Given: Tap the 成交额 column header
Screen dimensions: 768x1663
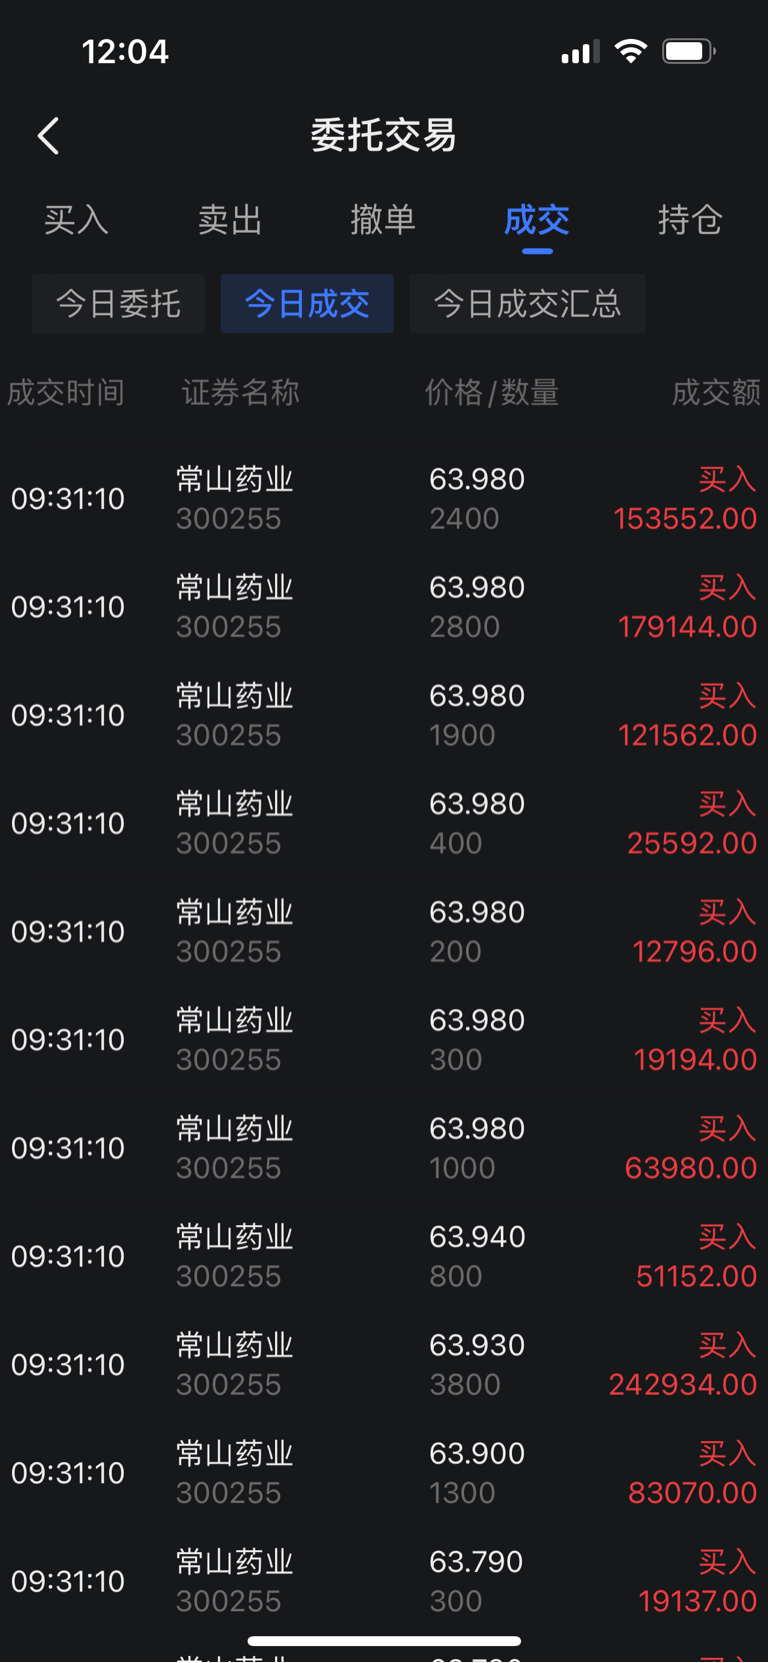Looking at the screenshot, I should click(715, 392).
